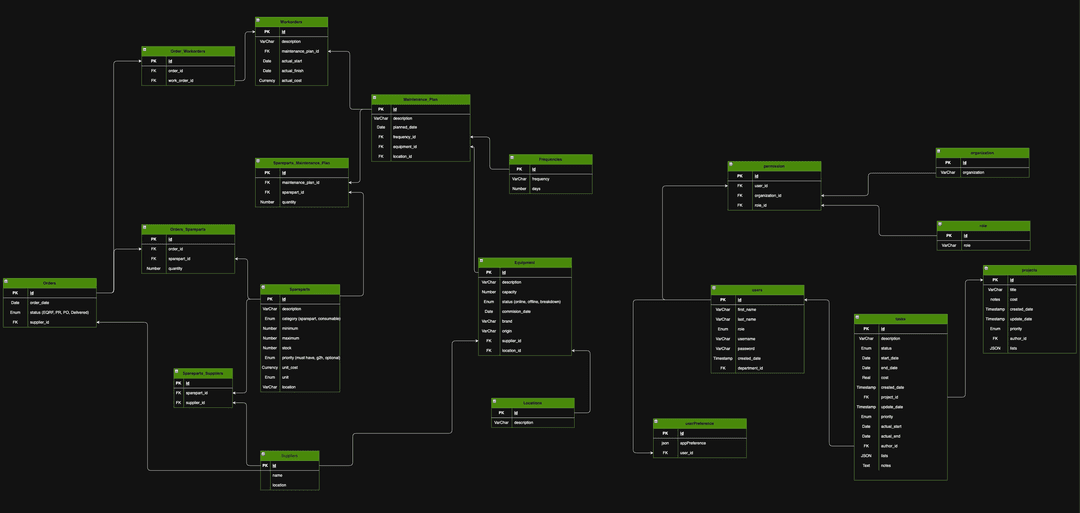Select the Suppliers table header
1080x513 pixels.
click(290, 455)
